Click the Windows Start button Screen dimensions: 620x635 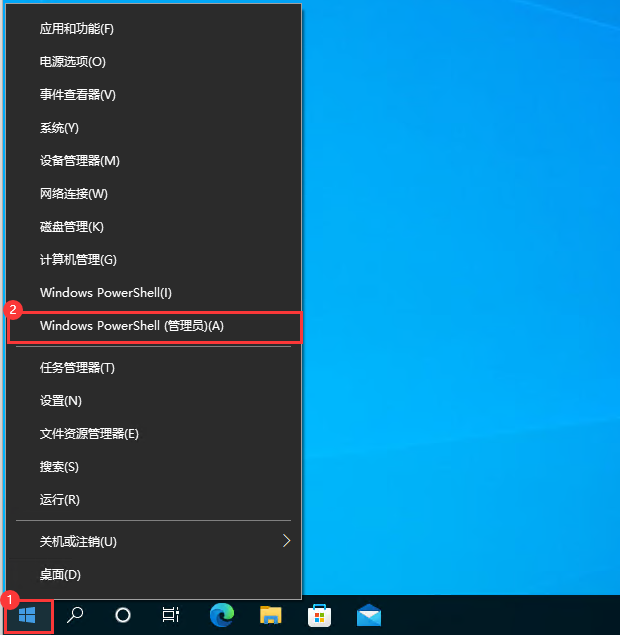28,616
